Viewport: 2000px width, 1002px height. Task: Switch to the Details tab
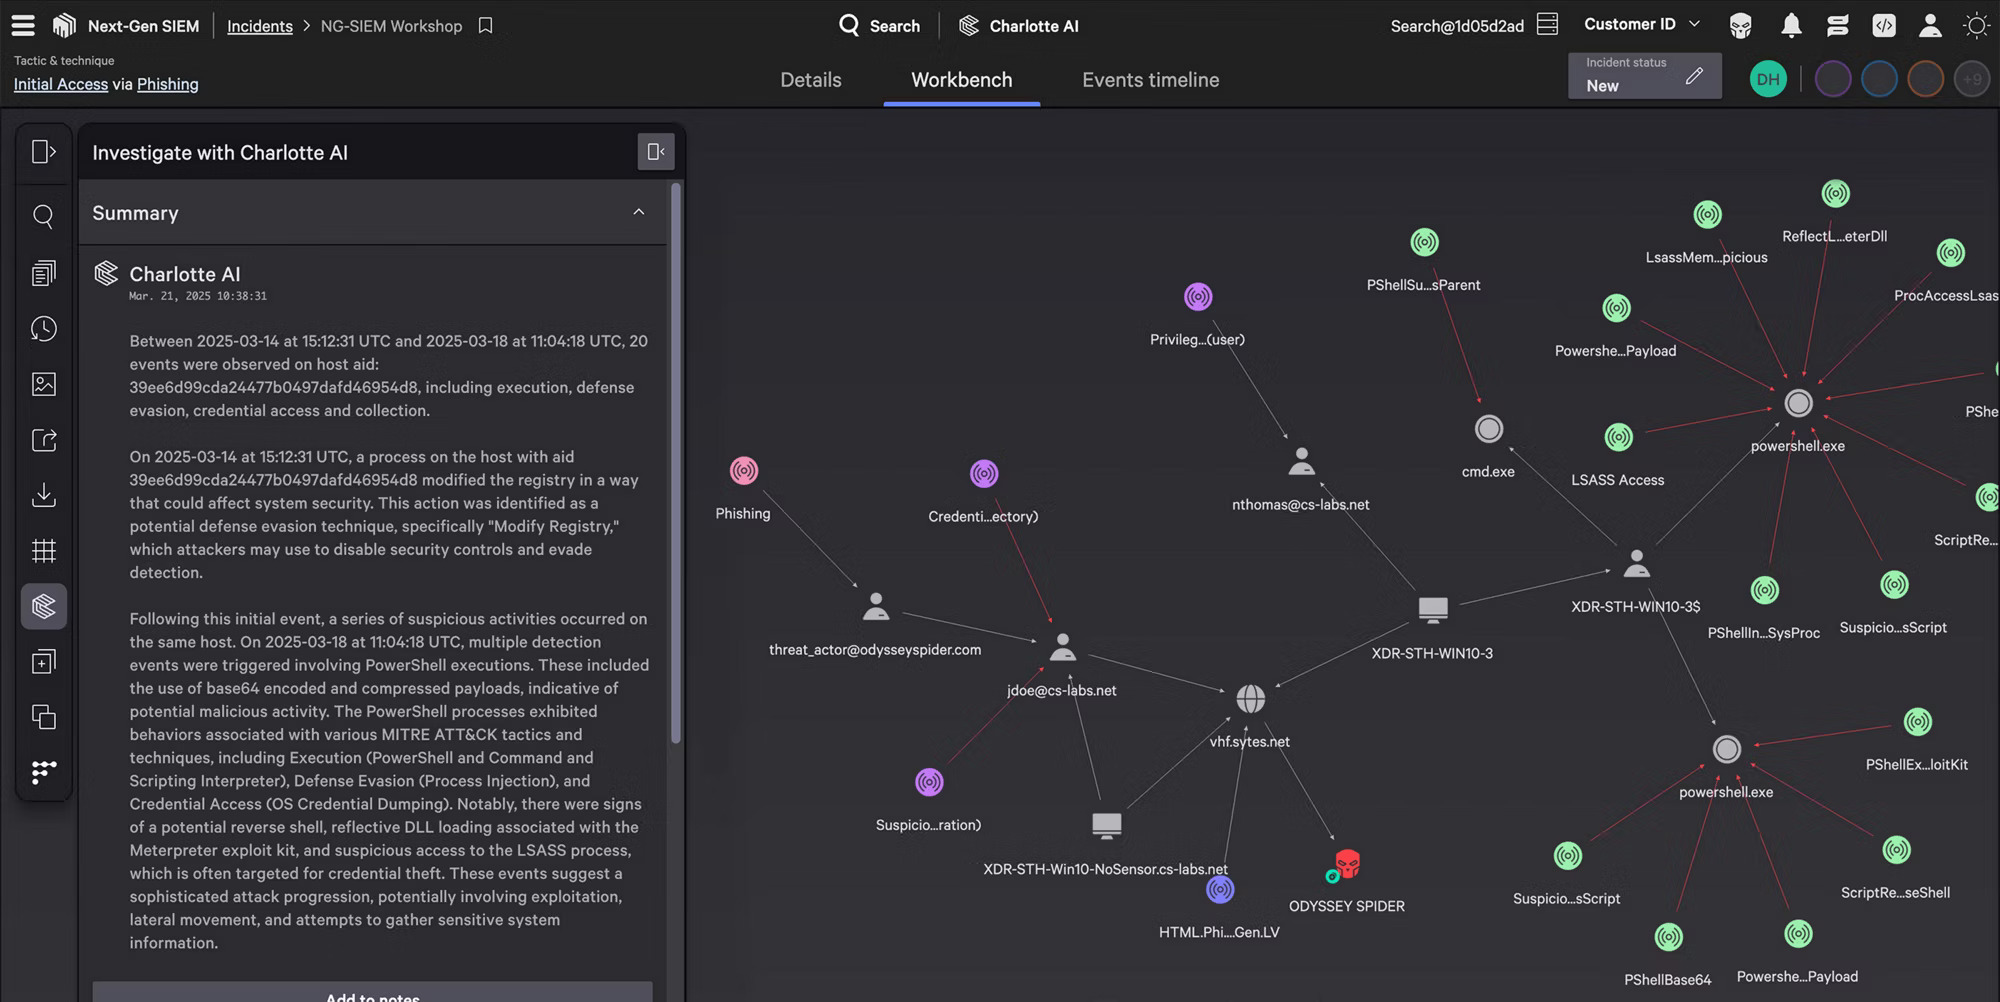(810, 80)
